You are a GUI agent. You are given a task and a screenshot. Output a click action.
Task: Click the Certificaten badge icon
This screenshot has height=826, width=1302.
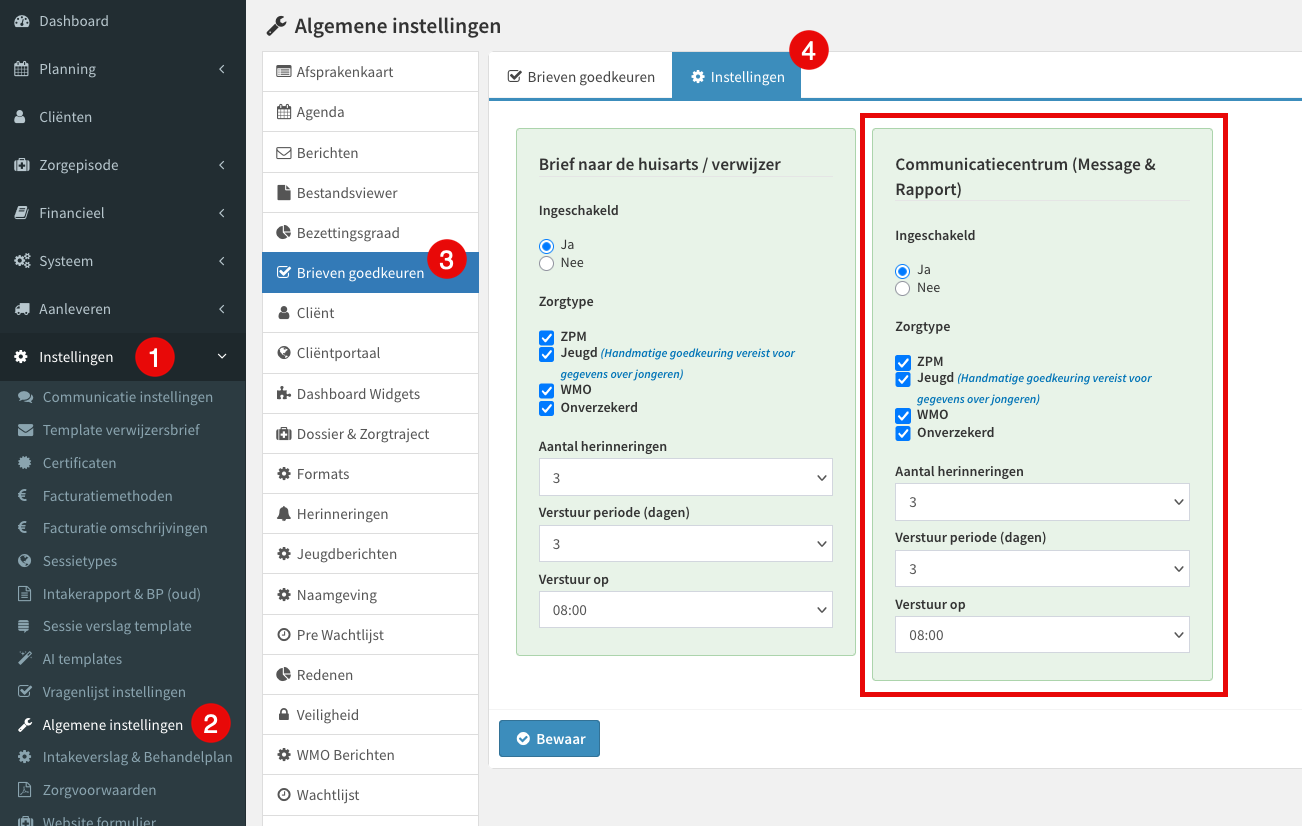coord(25,463)
